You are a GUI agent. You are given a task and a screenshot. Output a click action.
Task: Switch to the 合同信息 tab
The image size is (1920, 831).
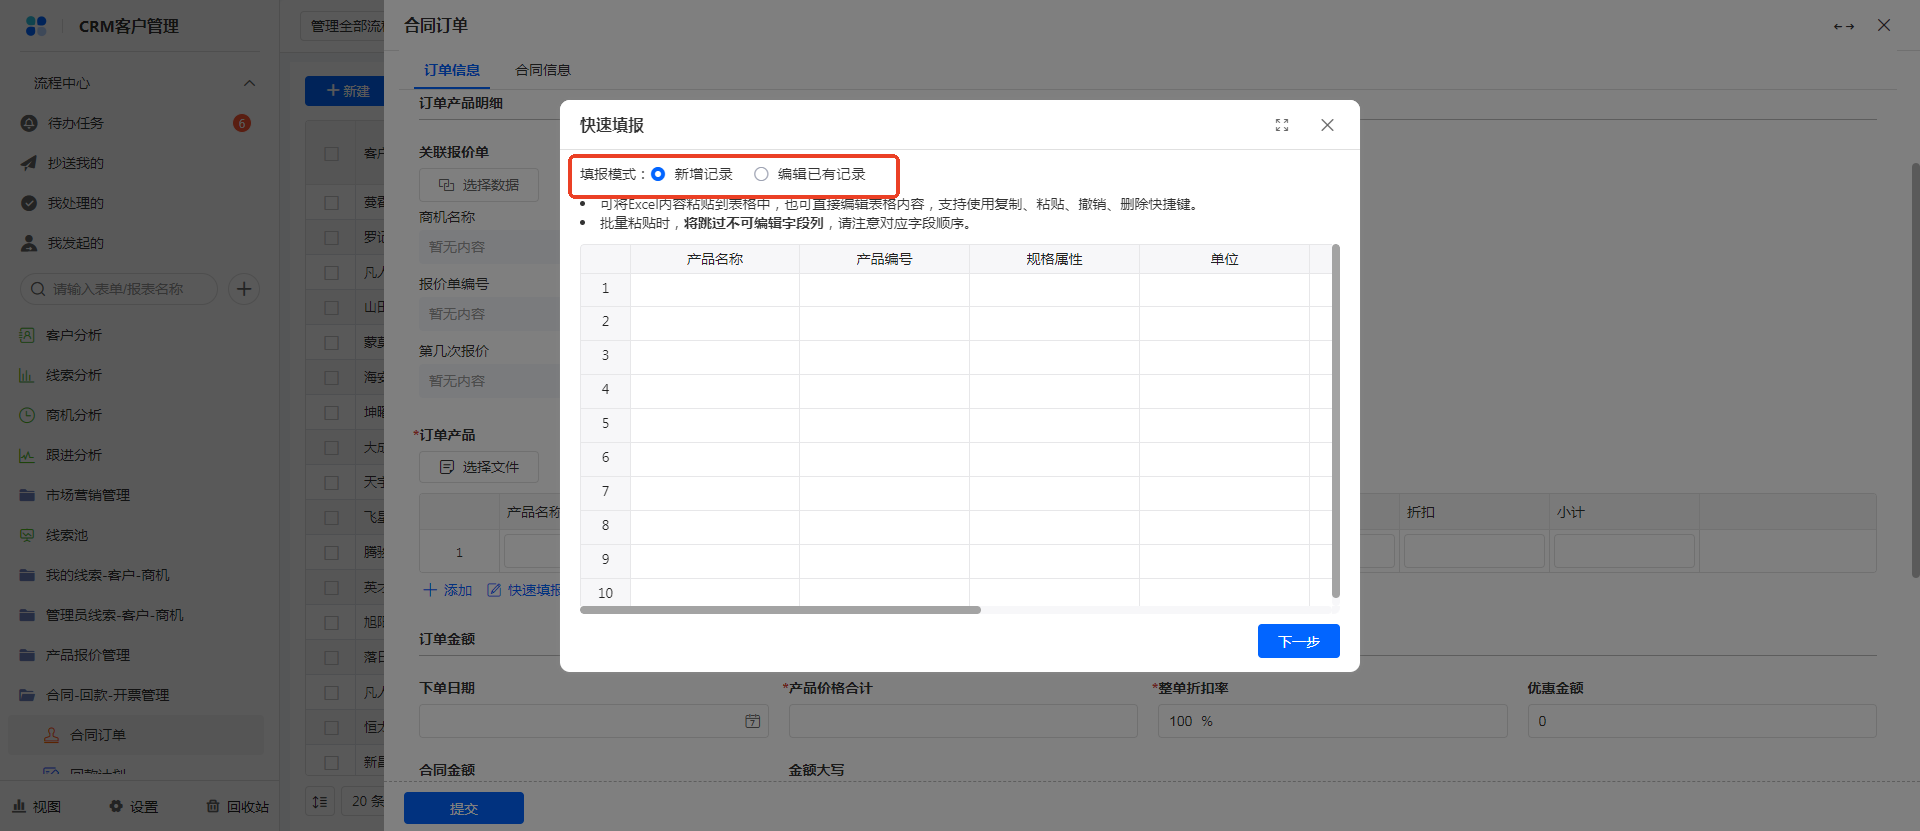542,70
